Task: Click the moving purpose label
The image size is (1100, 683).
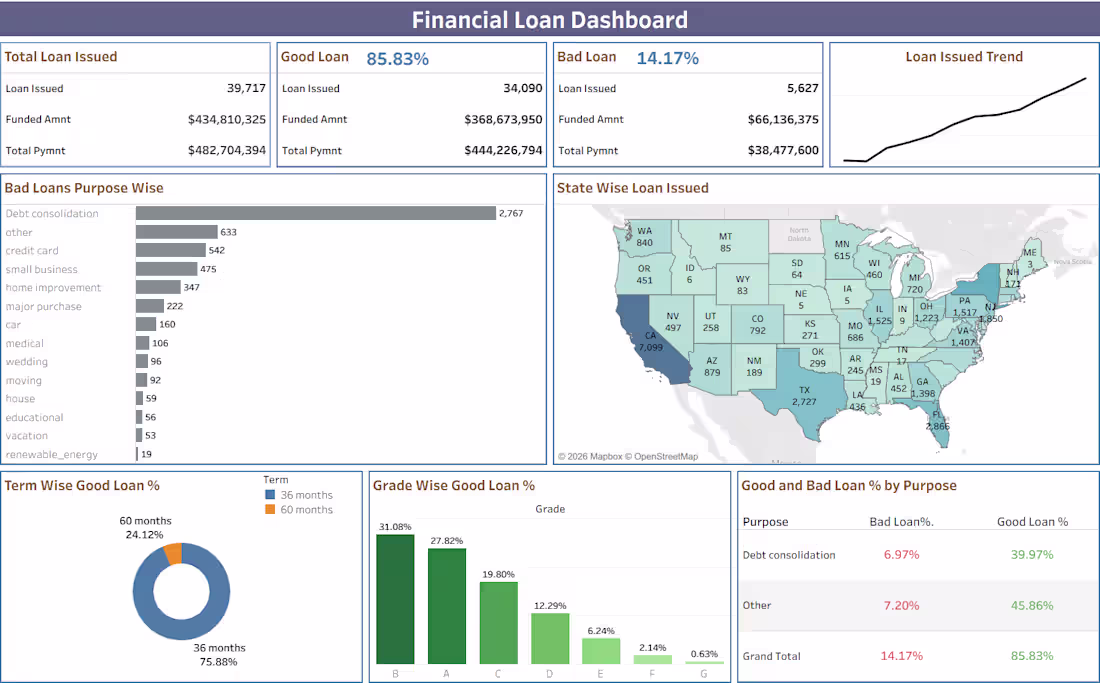Action: 24,381
